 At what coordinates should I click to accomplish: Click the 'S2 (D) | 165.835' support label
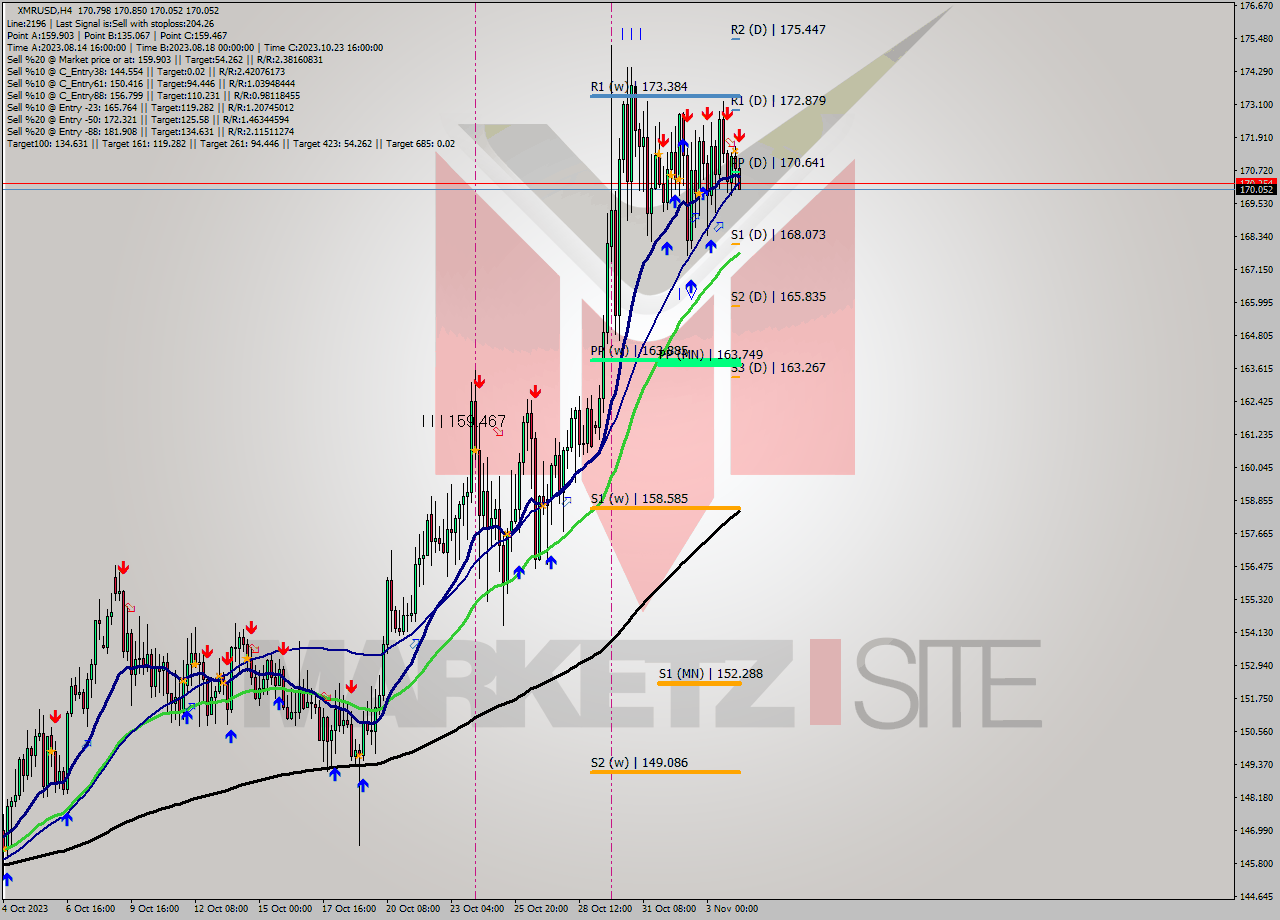pos(778,297)
